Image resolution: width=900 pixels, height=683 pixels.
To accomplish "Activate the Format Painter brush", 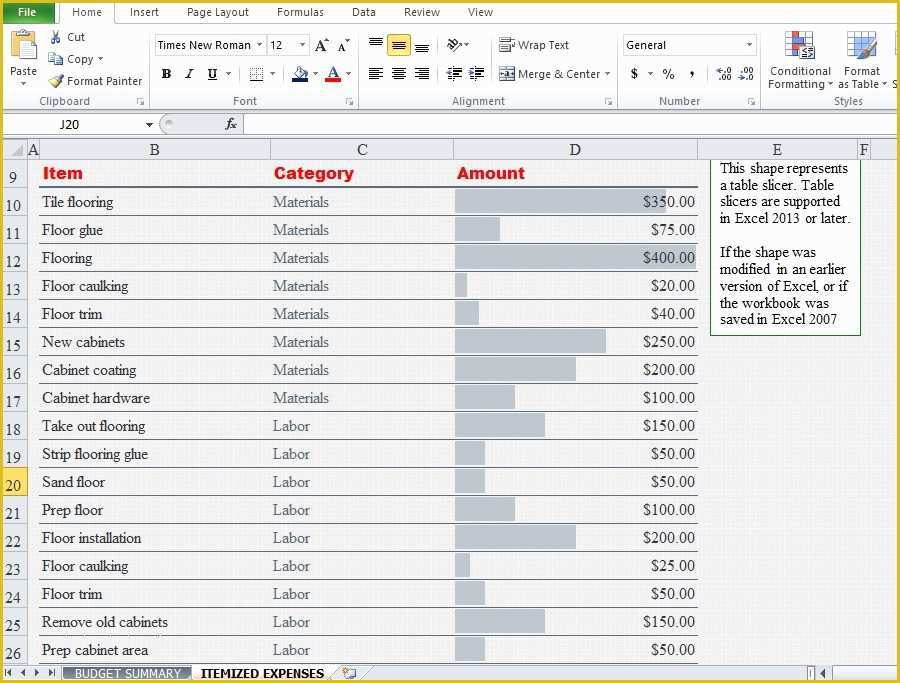I will click(56, 81).
